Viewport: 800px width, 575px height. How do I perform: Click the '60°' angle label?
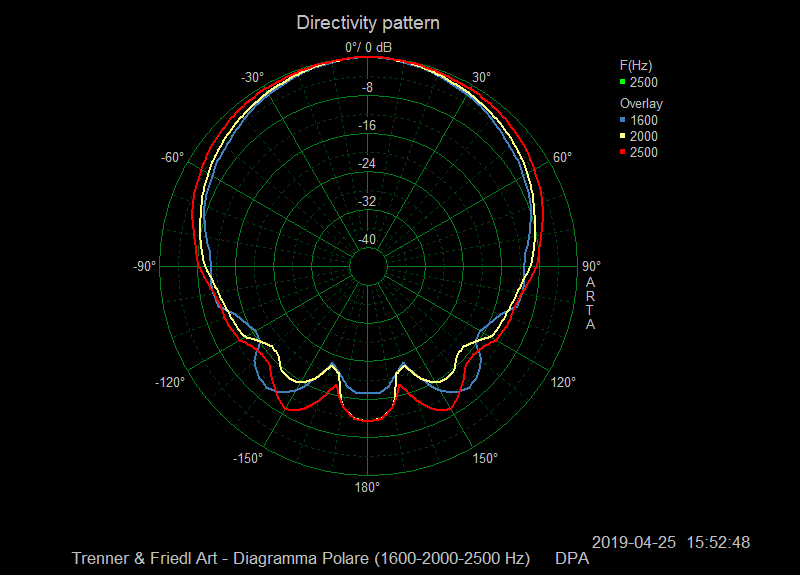(562, 157)
